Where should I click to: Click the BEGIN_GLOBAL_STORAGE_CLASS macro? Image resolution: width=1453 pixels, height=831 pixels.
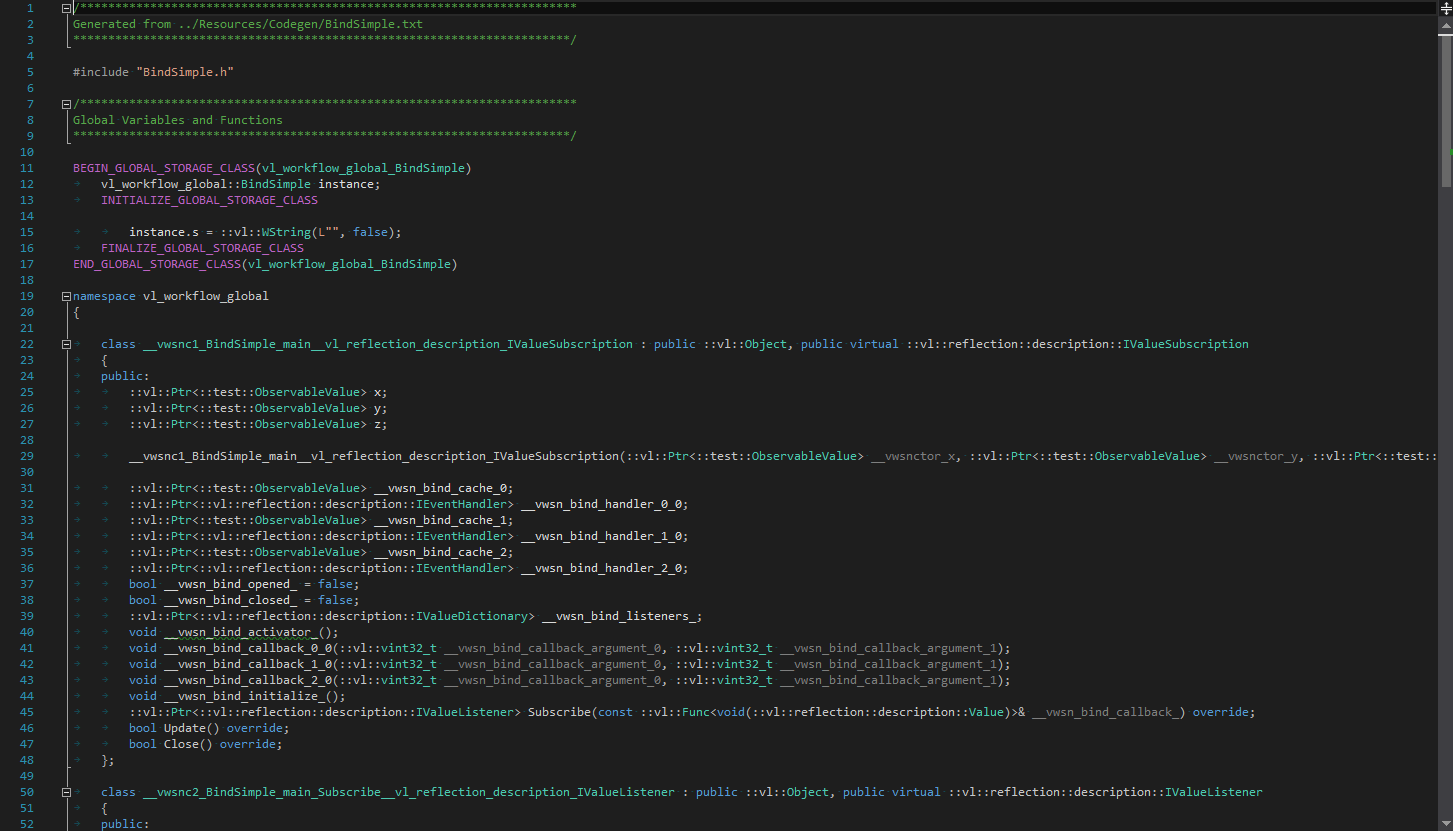(x=164, y=168)
